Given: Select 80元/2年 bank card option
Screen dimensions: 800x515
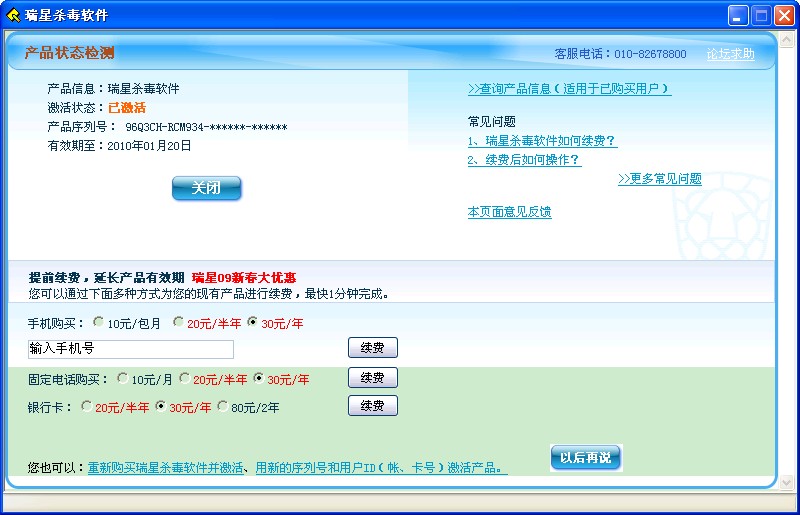Looking at the screenshot, I should coord(222,406).
